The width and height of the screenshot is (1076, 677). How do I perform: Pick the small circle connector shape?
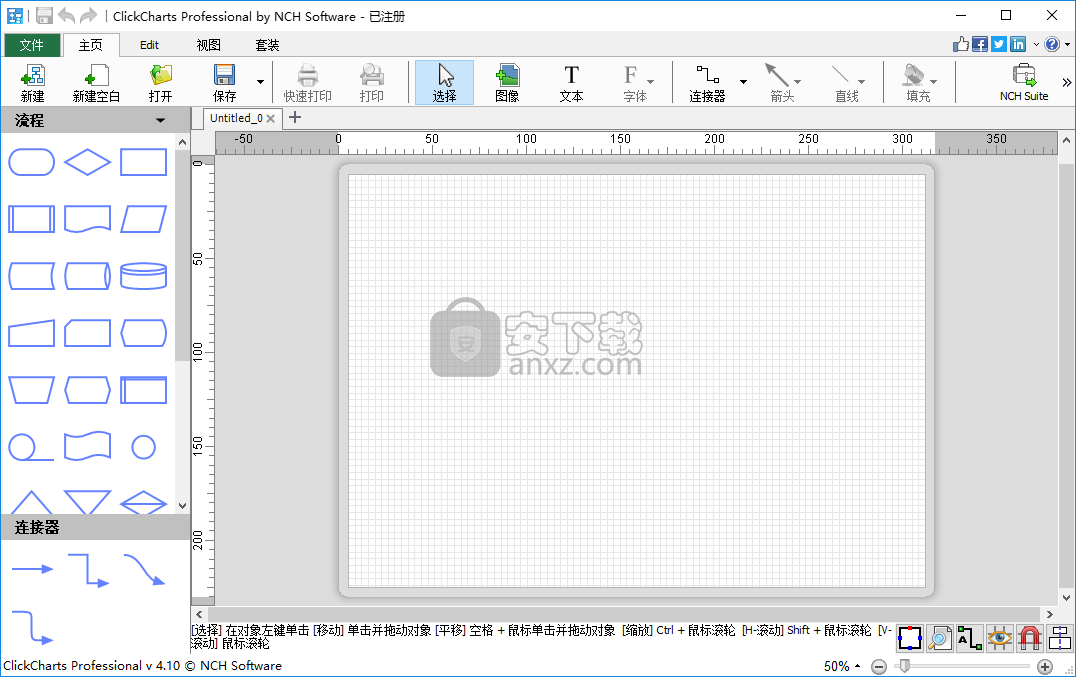[143, 447]
